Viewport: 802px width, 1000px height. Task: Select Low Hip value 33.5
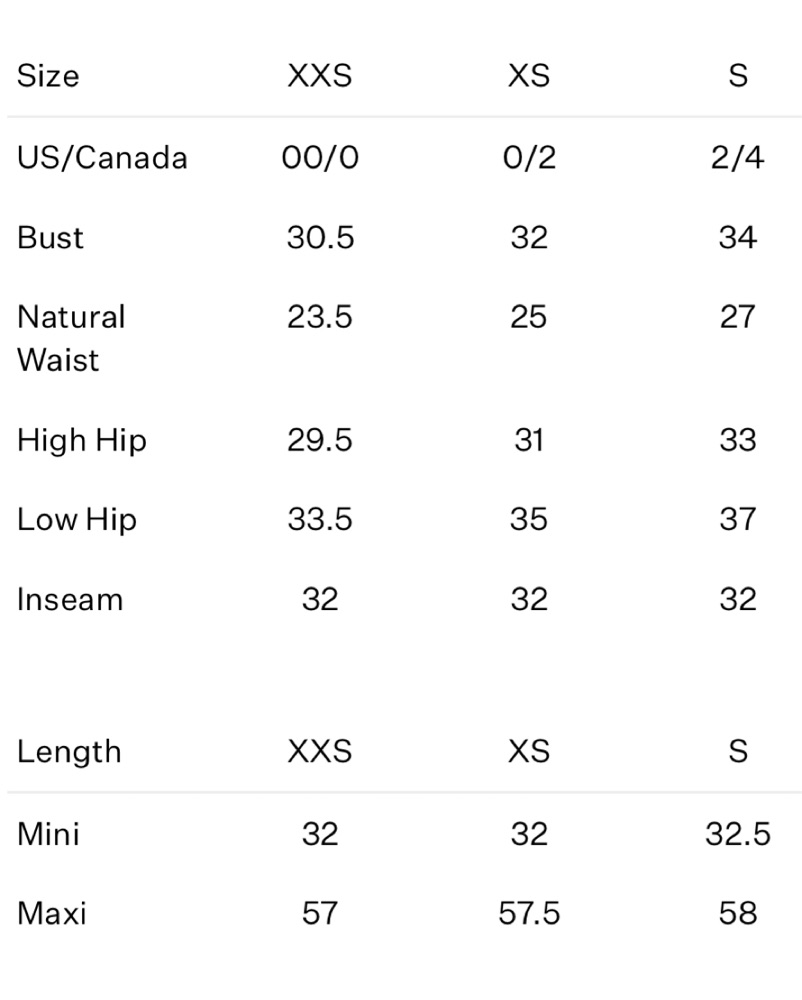click(x=319, y=519)
